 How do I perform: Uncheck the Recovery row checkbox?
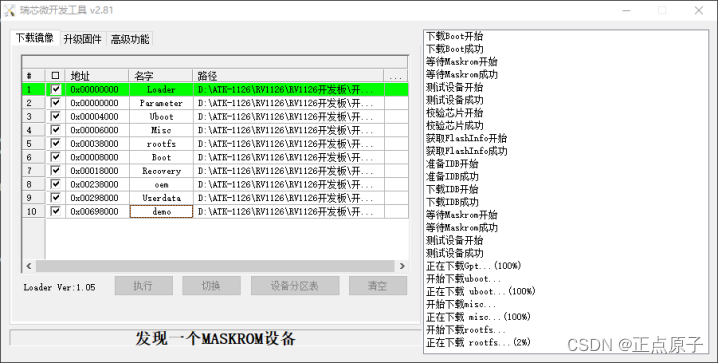point(55,170)
